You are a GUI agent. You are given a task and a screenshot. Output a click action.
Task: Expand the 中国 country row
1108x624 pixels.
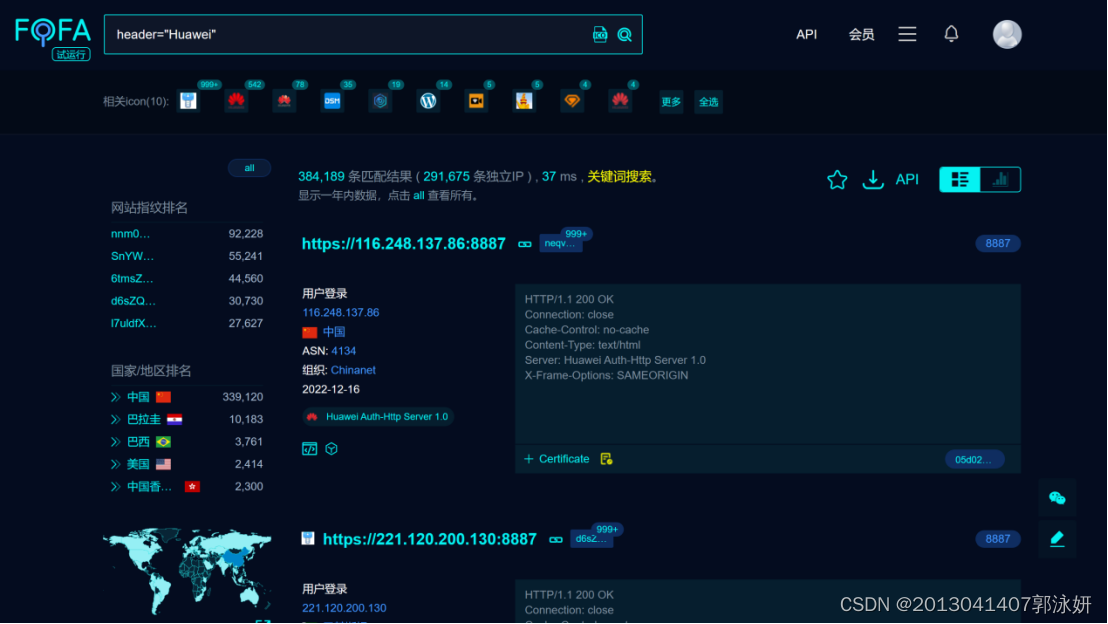[x=116, y=397]
